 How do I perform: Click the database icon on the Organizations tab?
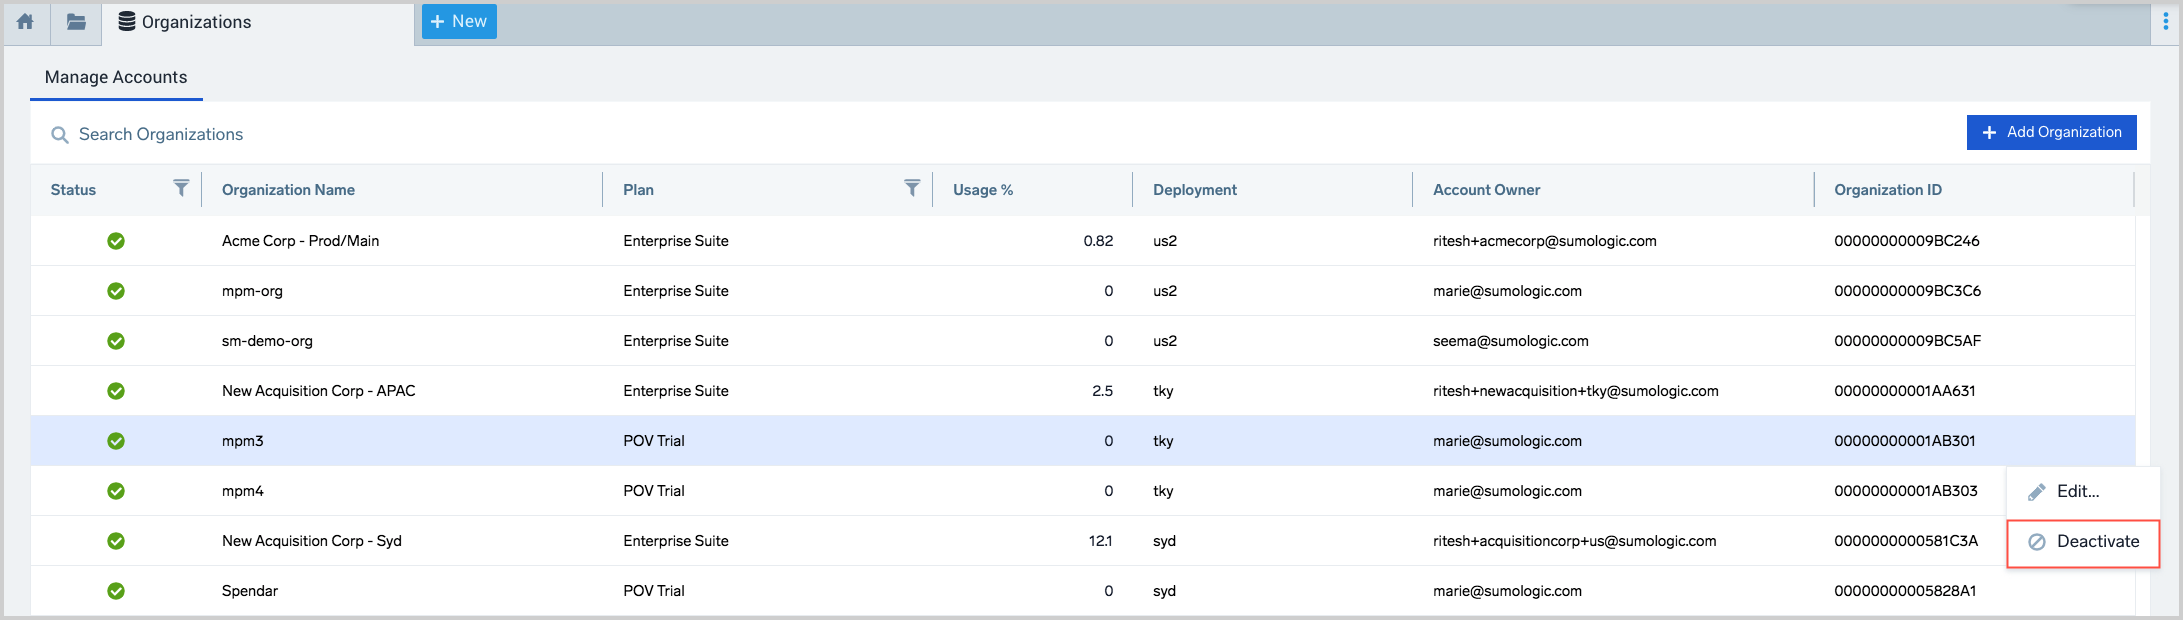[x=127, y=22]
